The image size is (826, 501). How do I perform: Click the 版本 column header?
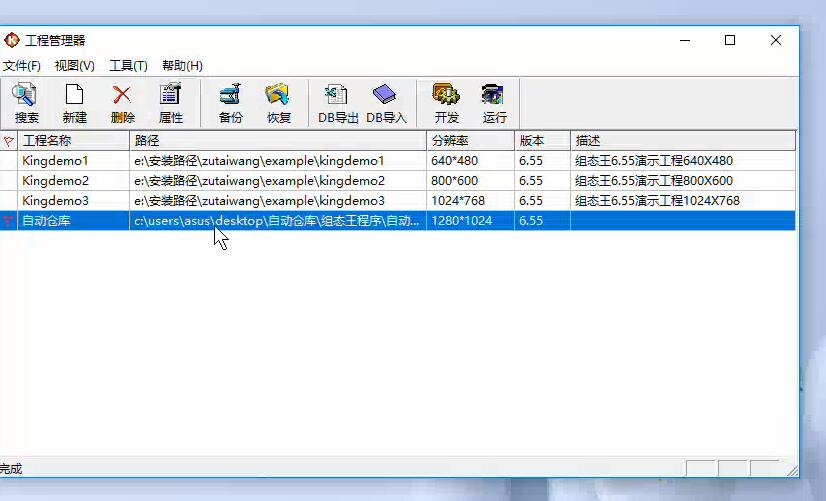tap(543, 141)
